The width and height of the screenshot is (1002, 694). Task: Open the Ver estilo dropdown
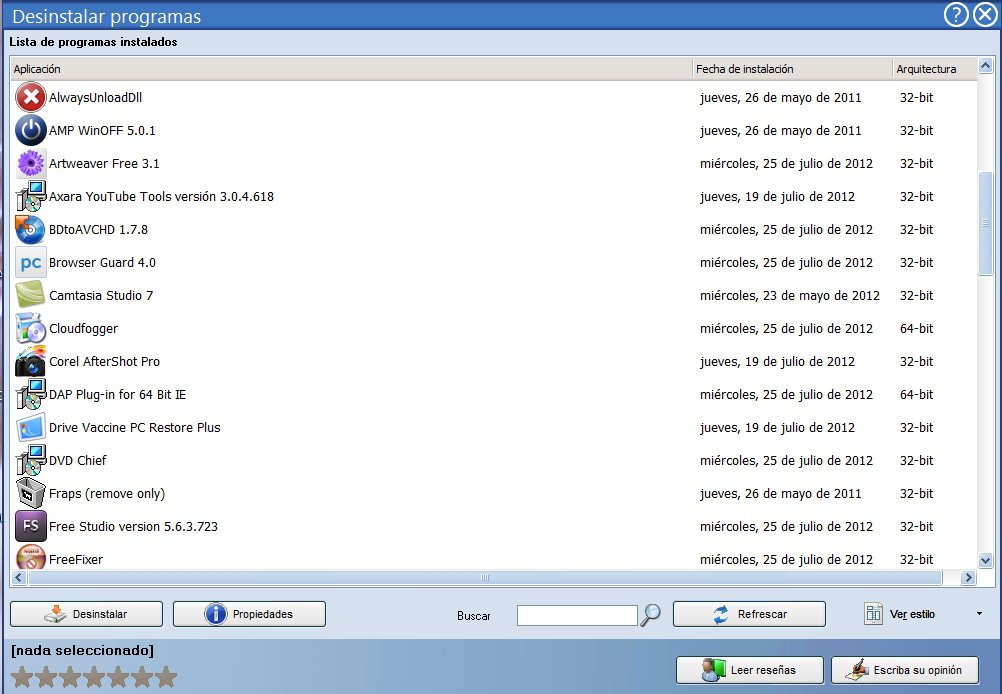pos(923,614)
